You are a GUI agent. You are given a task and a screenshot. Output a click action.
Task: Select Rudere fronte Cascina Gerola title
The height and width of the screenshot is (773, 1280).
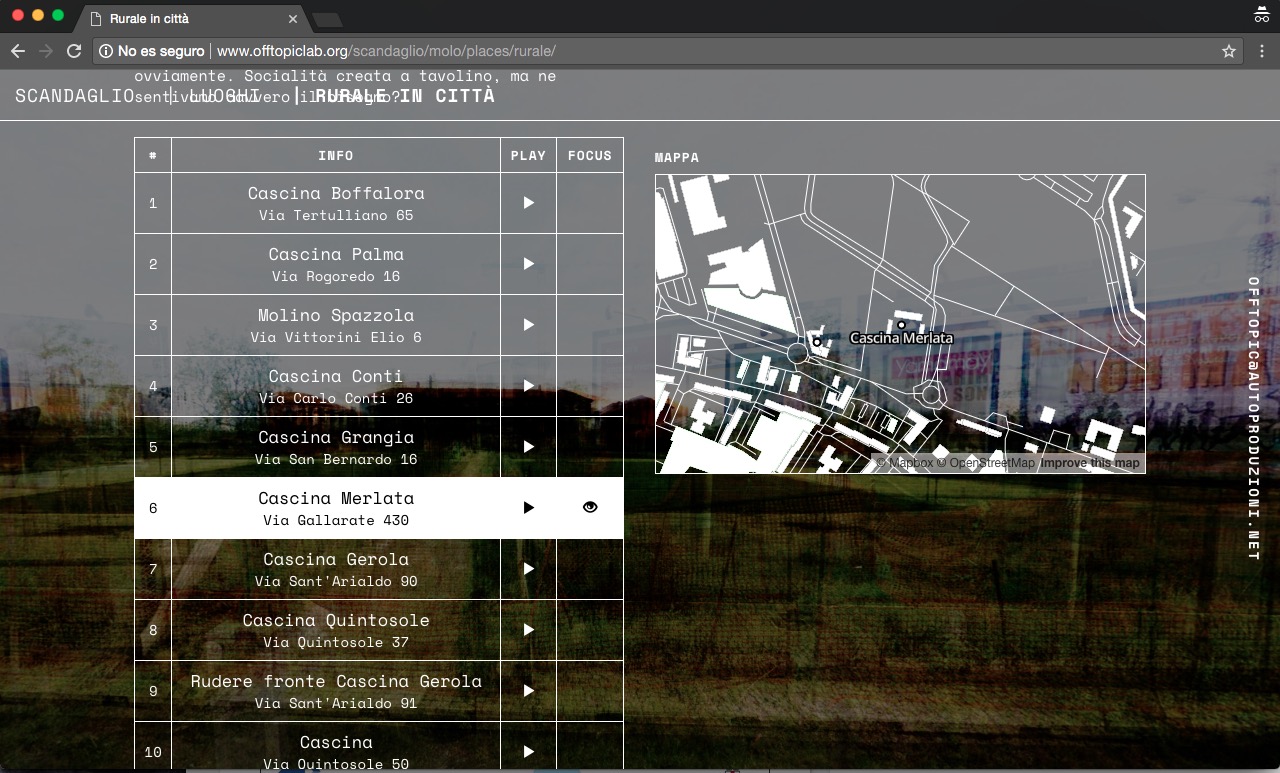click(x=336, y=681)
